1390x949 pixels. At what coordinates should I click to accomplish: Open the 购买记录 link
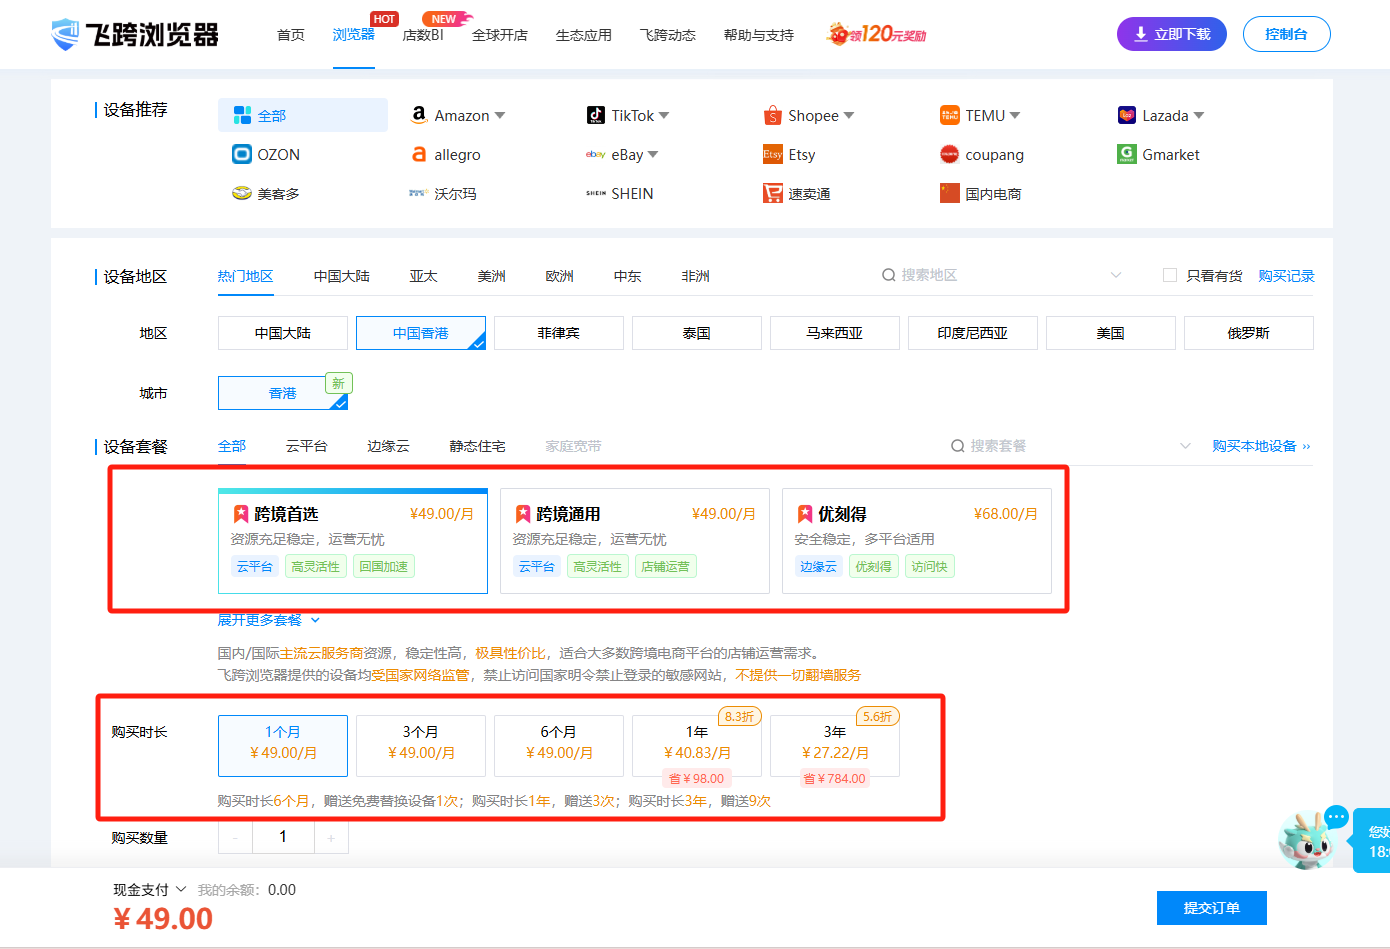point(1287,276)
